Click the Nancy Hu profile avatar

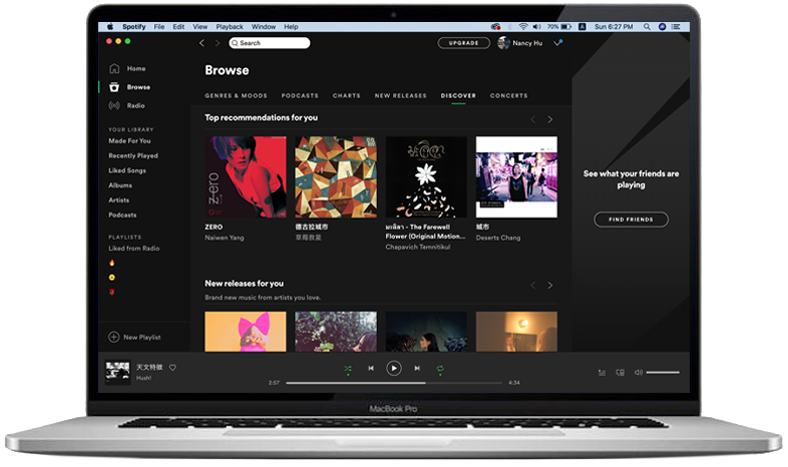point(503,43)
